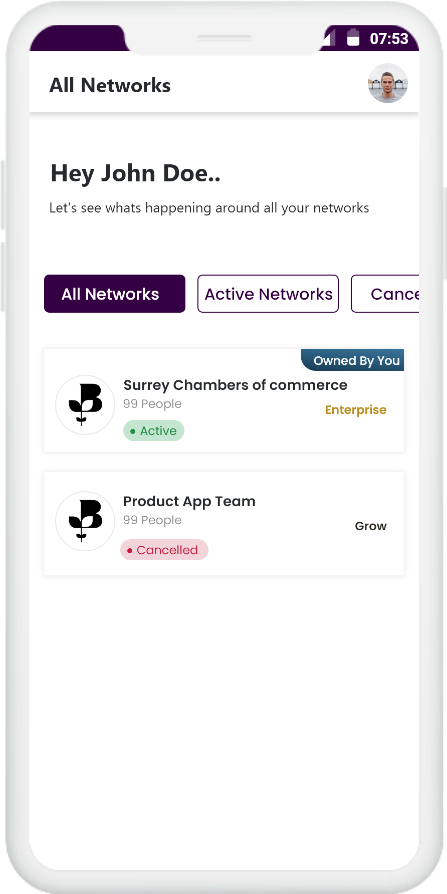Tap the 07:53 clock in status bar
This screenshot has width=447, height=894.
click(389, 39)
